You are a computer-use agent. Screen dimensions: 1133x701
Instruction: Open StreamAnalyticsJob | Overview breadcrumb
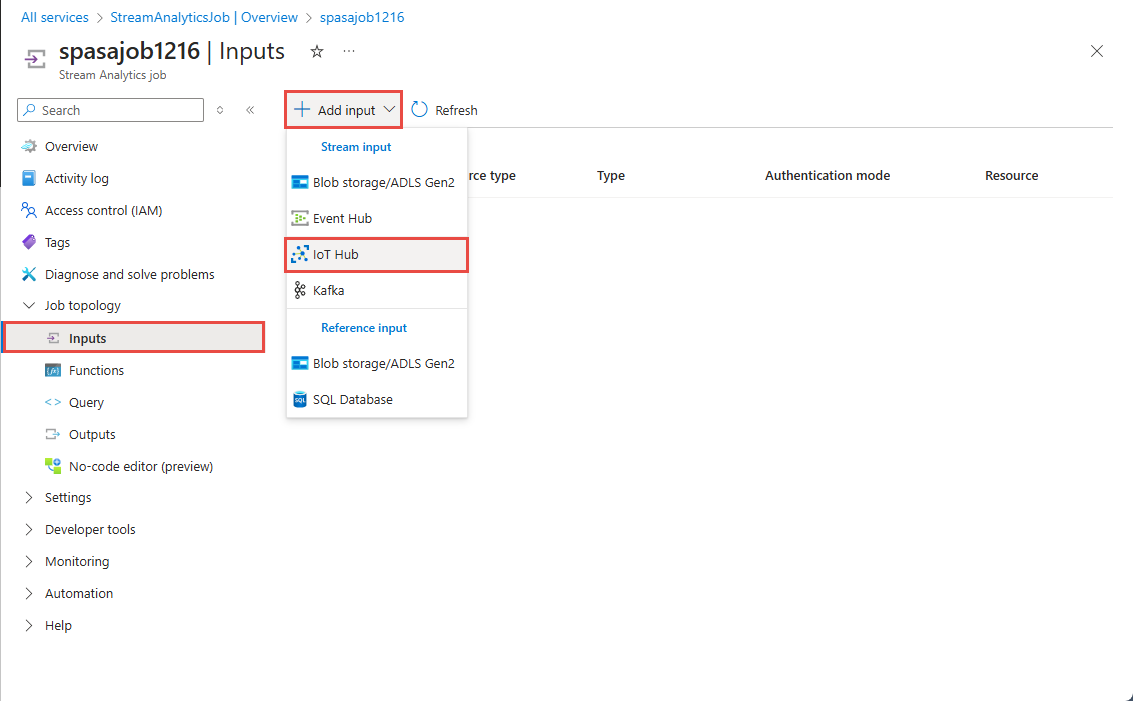click(x=204, y=17)
